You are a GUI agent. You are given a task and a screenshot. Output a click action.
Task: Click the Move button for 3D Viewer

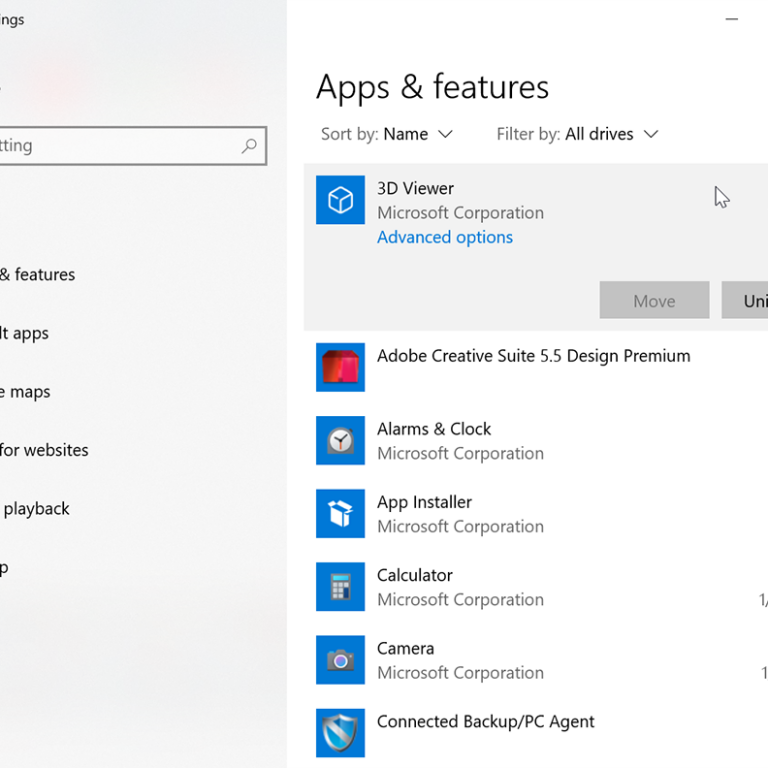[654, 300]
